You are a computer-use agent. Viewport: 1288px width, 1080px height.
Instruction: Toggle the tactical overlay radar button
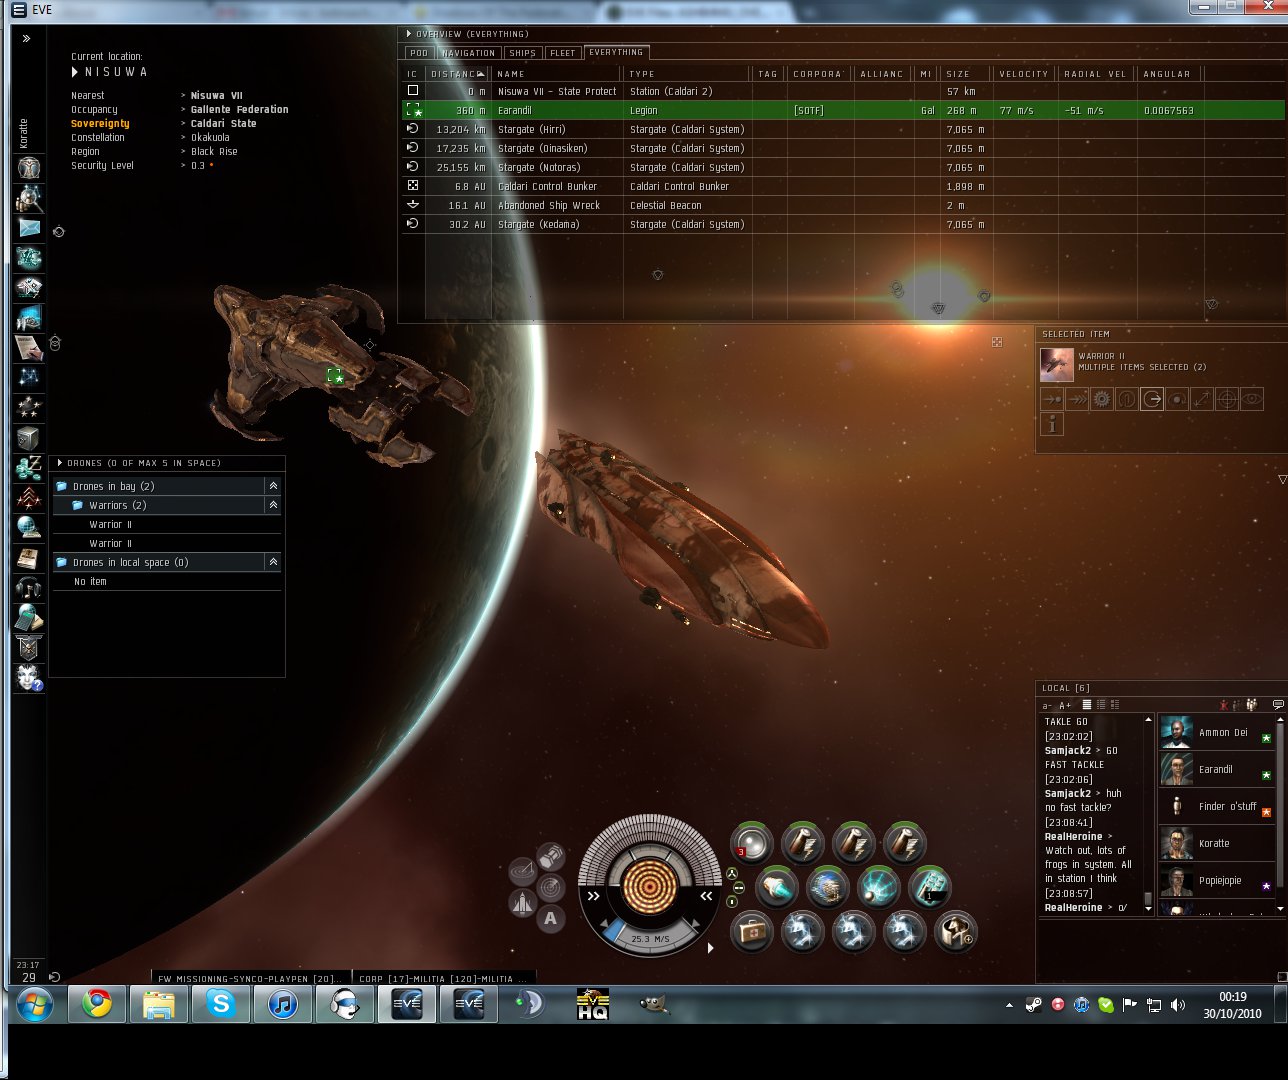(551, 887)
